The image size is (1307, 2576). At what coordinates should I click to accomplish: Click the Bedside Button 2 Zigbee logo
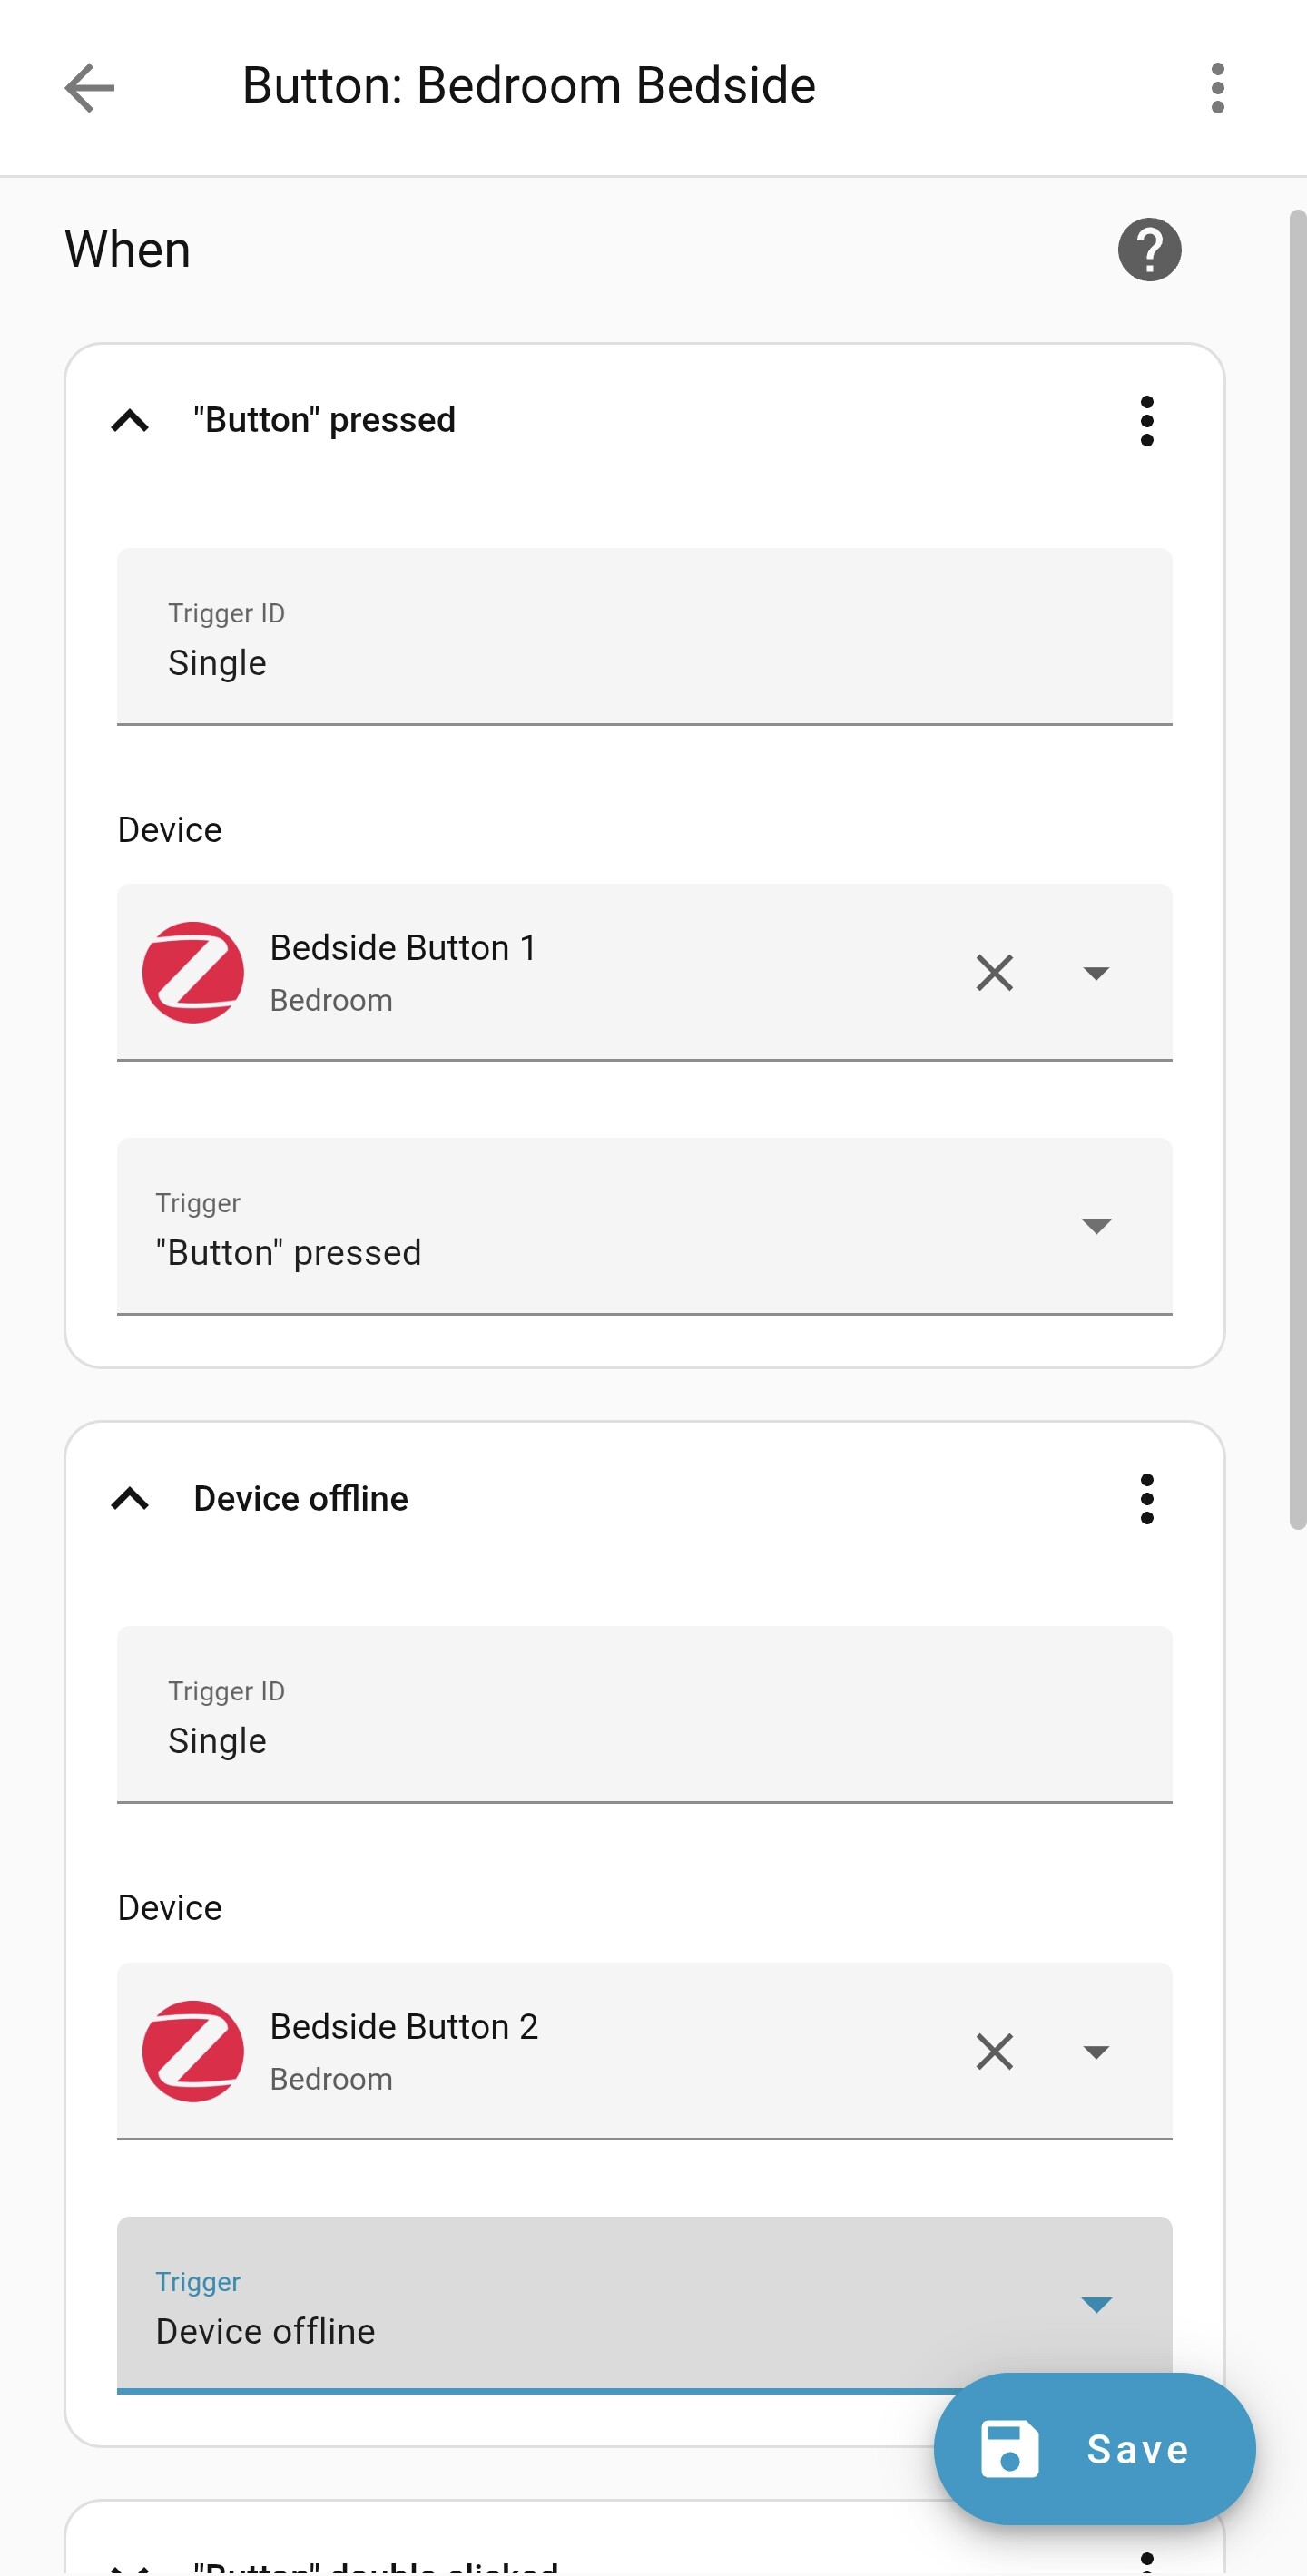pyautogui.click(x=193, y=2051)
